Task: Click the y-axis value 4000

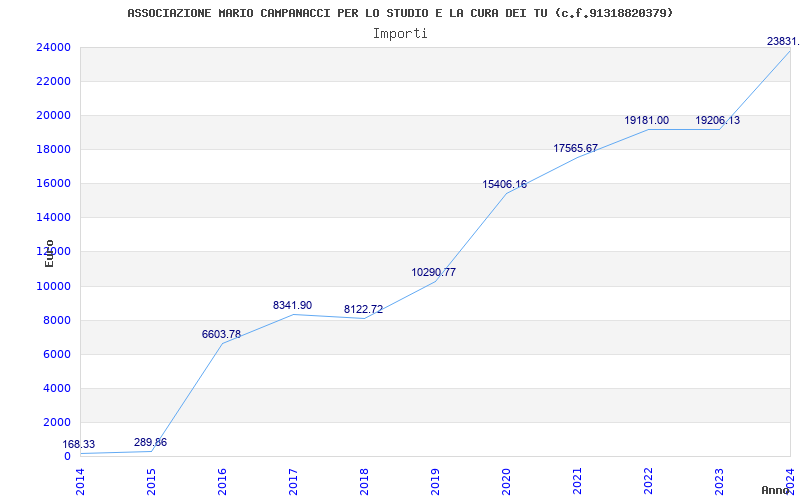Action: tap(57, 388)
